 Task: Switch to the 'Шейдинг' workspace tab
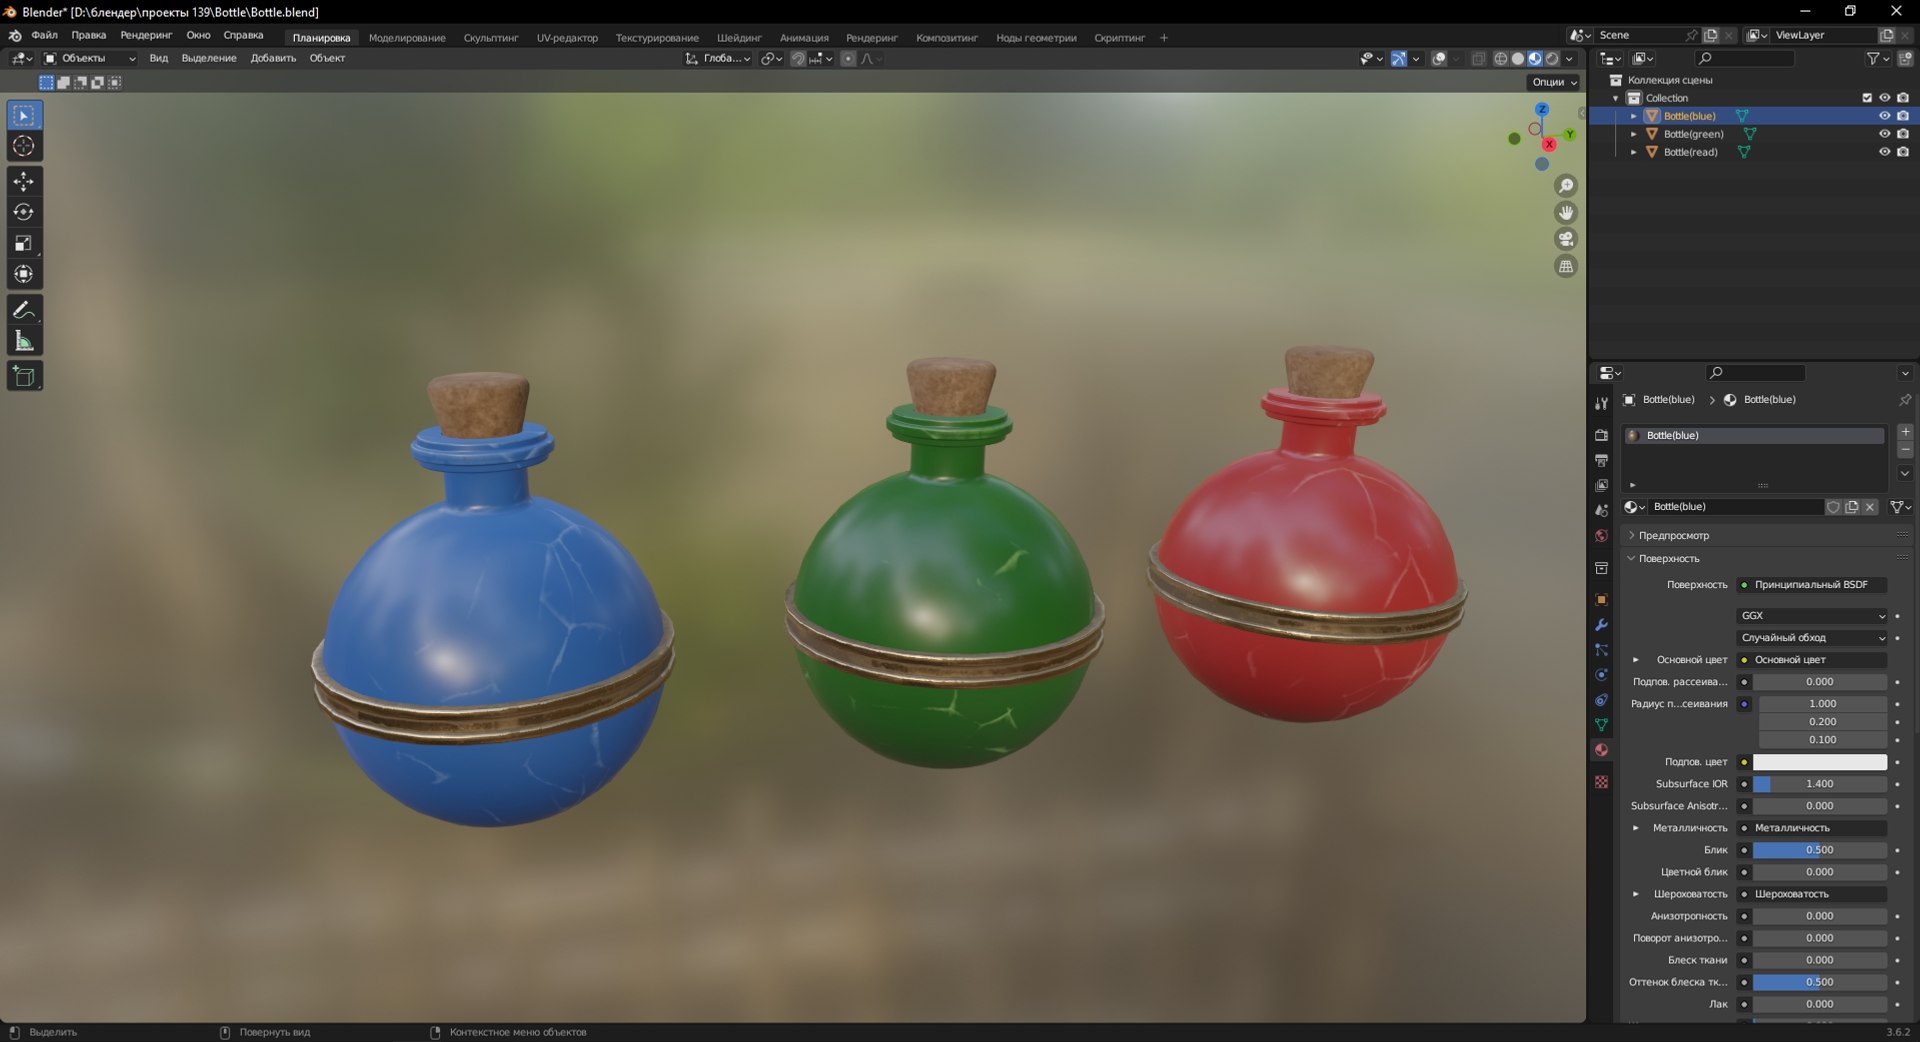(x=739, y=38)
